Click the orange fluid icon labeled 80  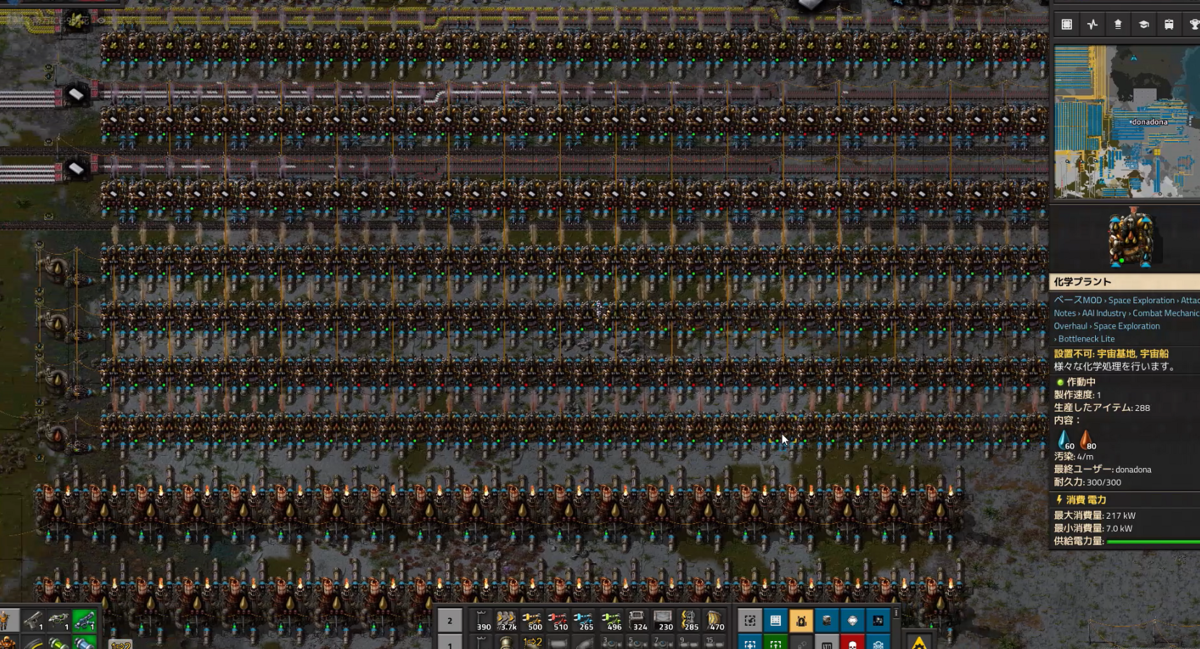[x=1086, y=439]
